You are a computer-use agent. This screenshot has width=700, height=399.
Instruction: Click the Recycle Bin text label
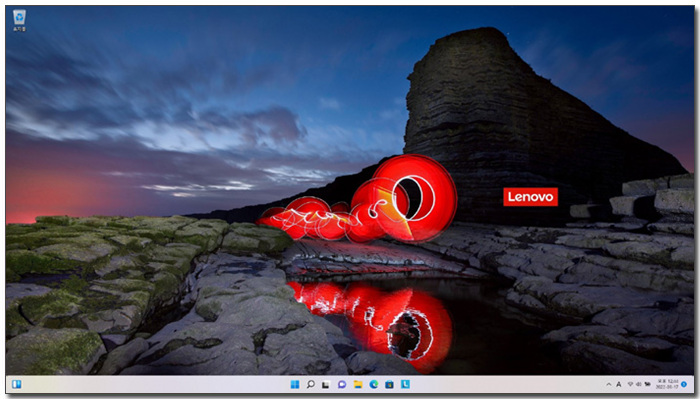pyautogui.click(x=19, y=29)
